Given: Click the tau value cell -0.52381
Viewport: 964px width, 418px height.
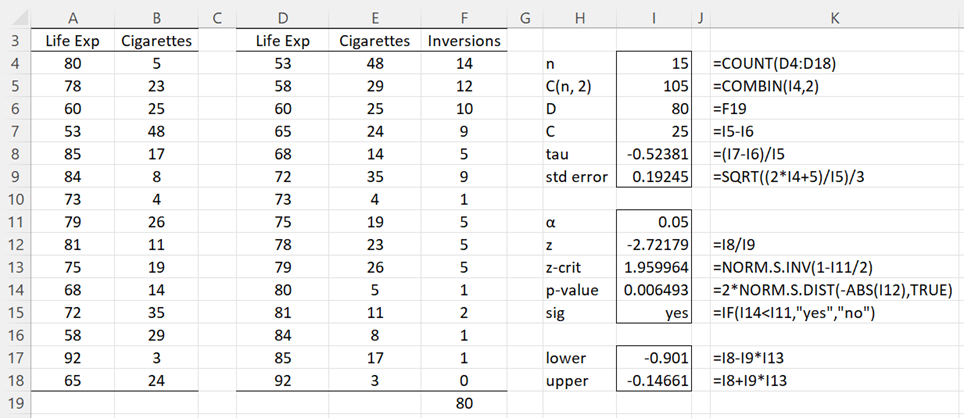Looking at the screenshot, I should click(x=654, y=154).
